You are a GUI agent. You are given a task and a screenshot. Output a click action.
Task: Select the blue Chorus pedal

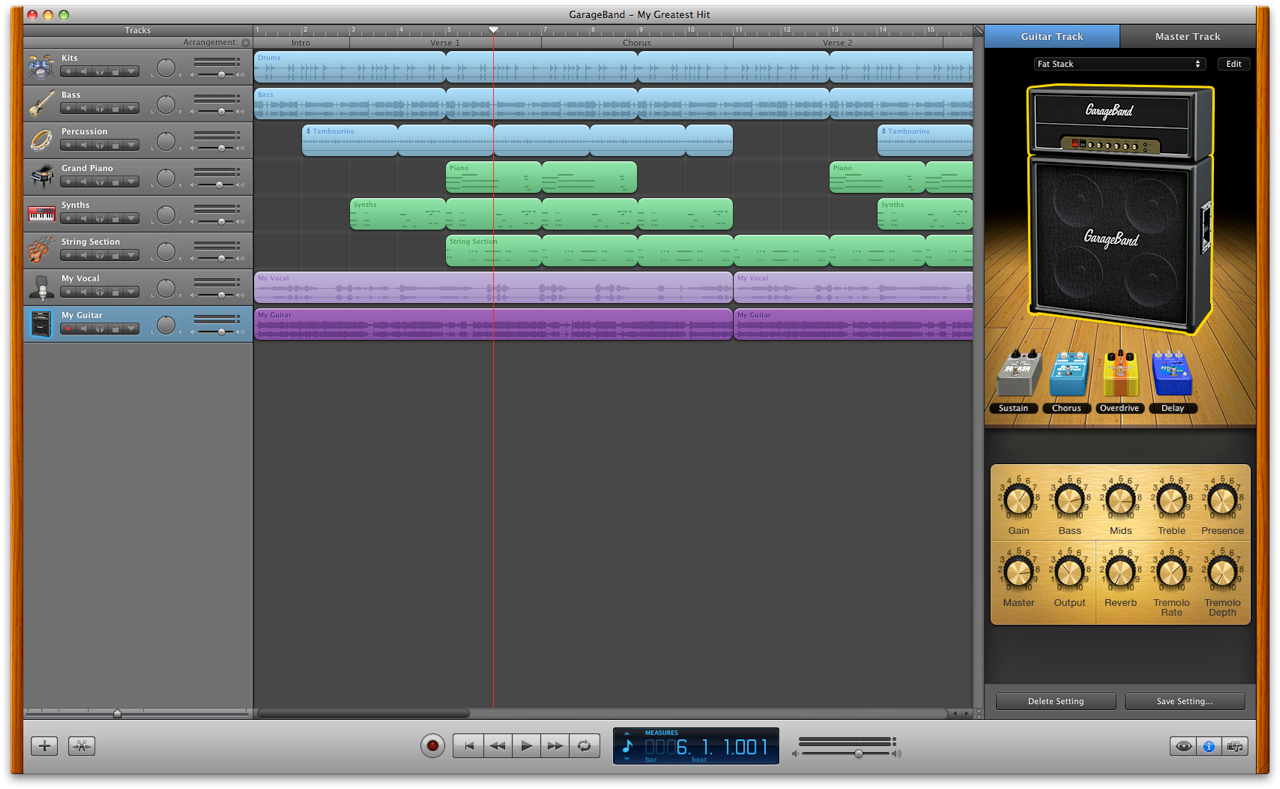point(1069,375)
